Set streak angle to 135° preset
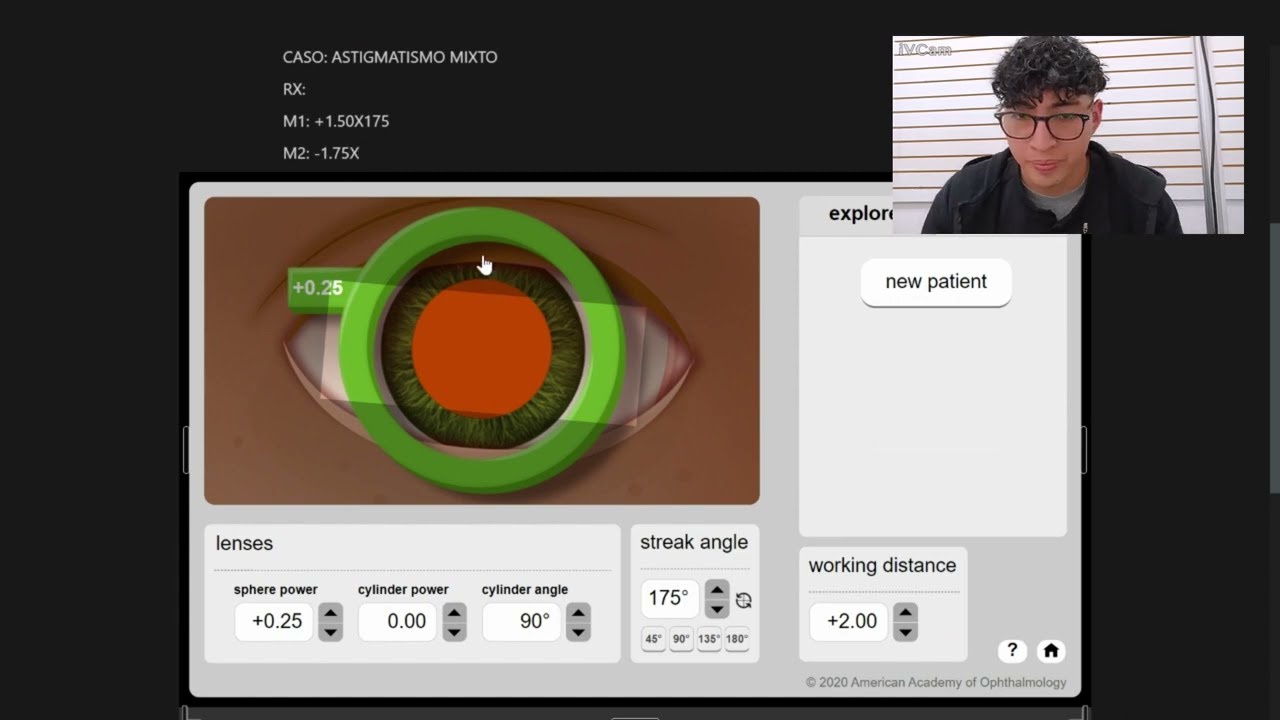The width and height of the screenshot is (1280, 720). click(709, 639)
